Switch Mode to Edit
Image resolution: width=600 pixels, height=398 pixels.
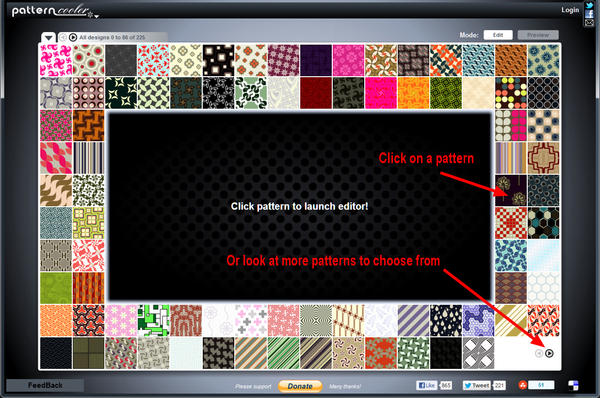click(498, 35)
